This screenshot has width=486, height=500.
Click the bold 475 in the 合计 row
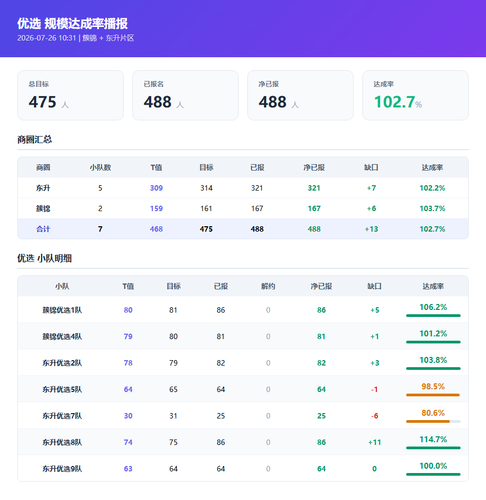[x=206, y=229]
